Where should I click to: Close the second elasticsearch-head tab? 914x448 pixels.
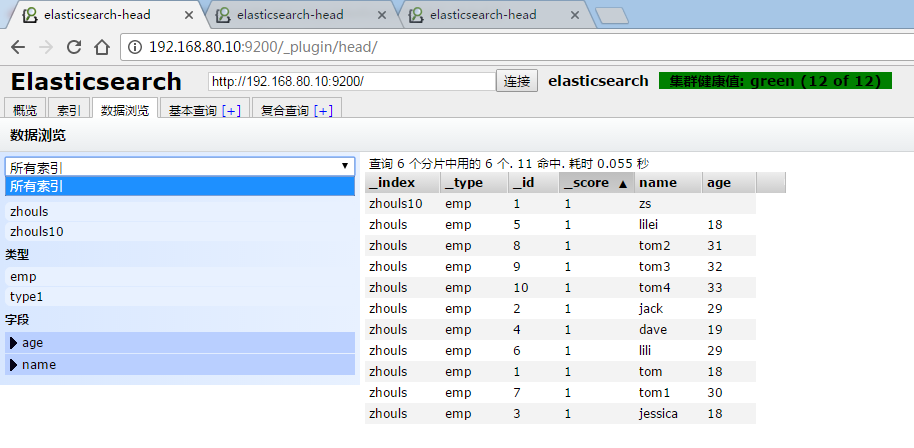(382, 15)
